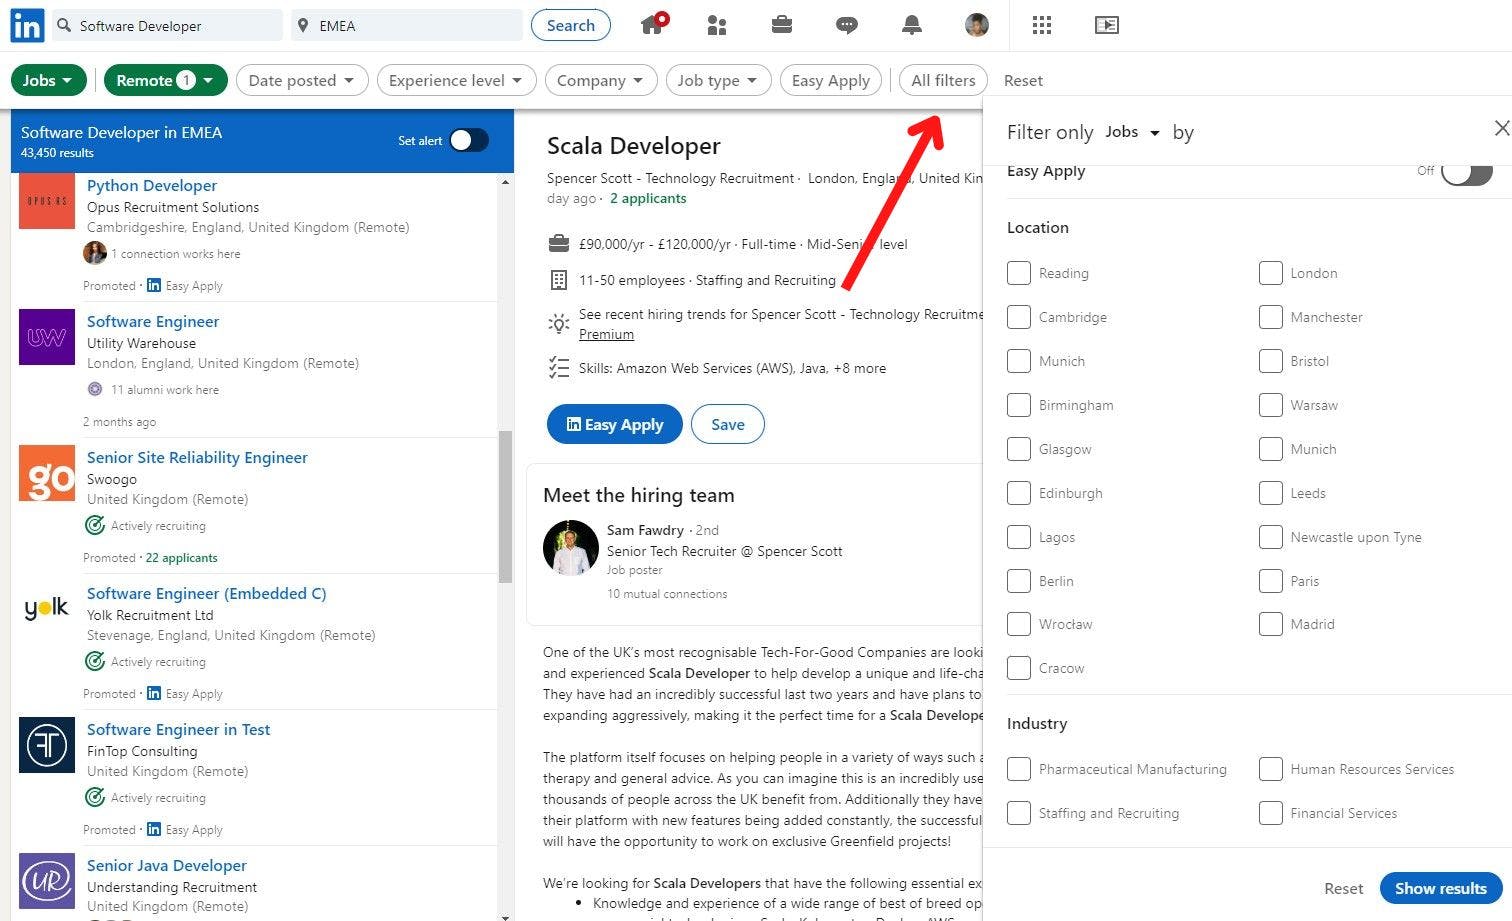The image size is (1512, 921).
Task: Check the Reading location box
Action: coord(1019,273)
